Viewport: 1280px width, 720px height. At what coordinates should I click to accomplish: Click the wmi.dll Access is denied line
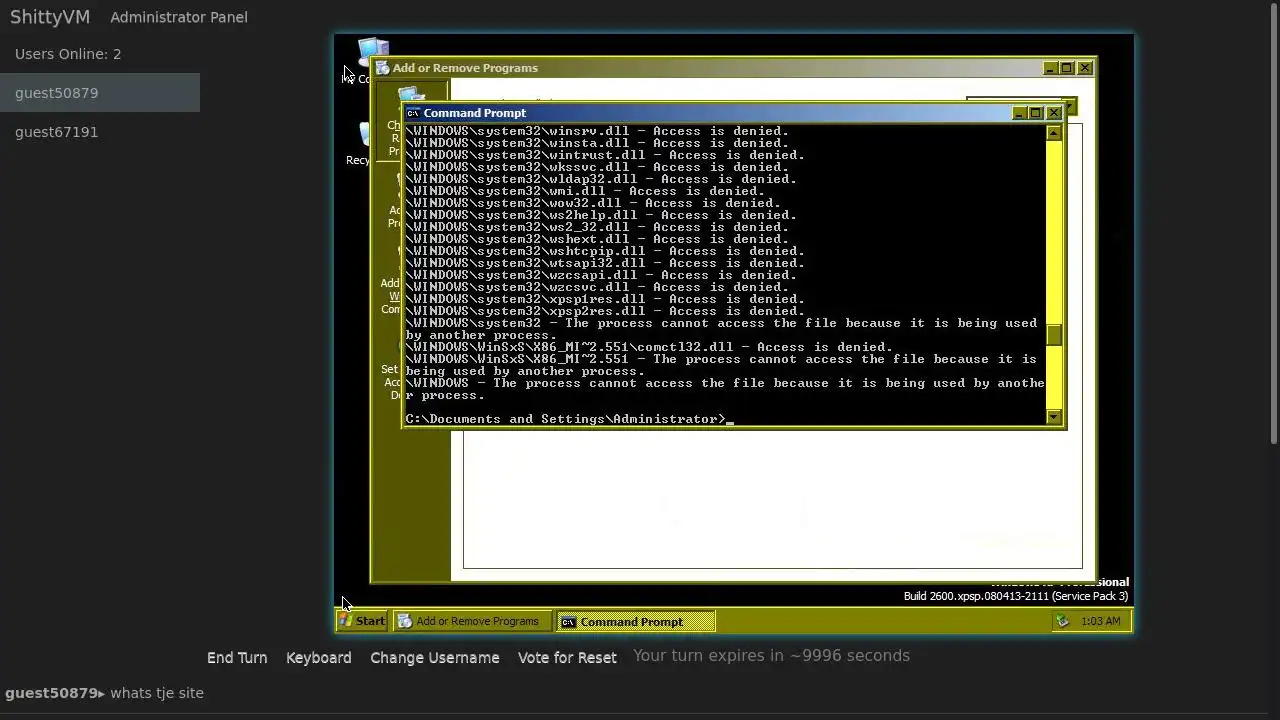click(585, 191)
